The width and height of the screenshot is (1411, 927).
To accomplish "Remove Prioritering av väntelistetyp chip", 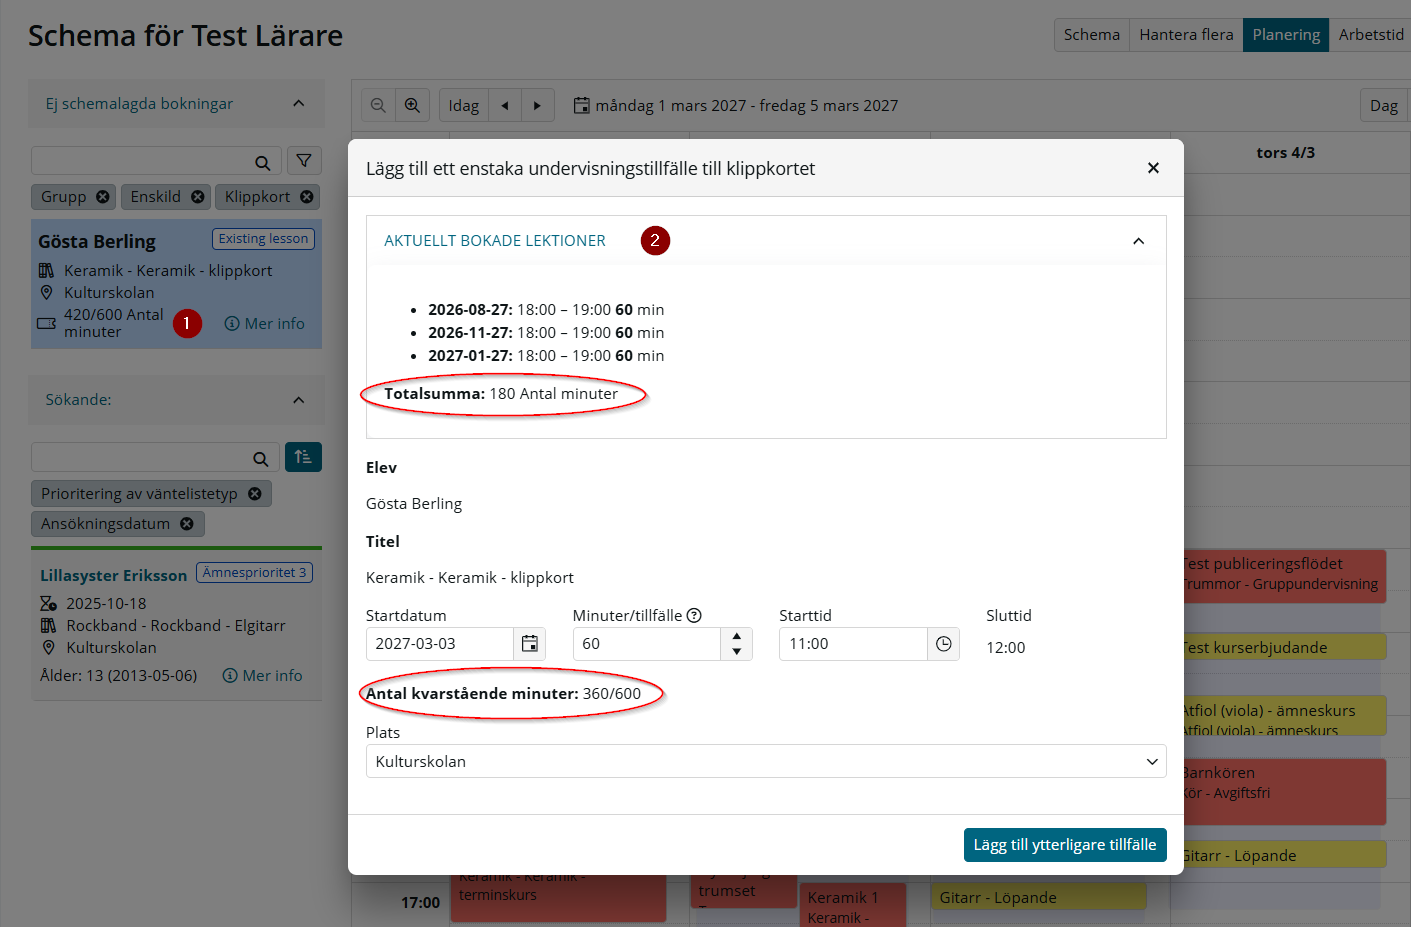I will (254, 494).
